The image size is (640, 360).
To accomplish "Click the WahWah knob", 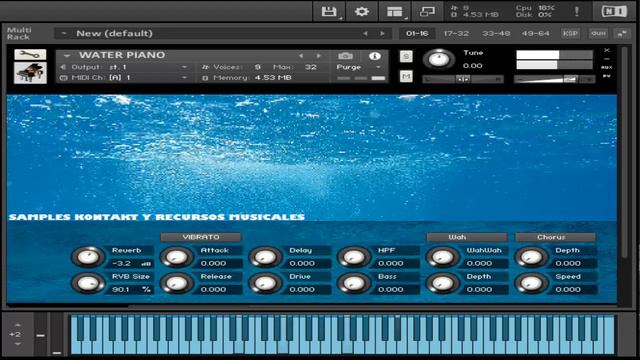I will tap(442, 257).
